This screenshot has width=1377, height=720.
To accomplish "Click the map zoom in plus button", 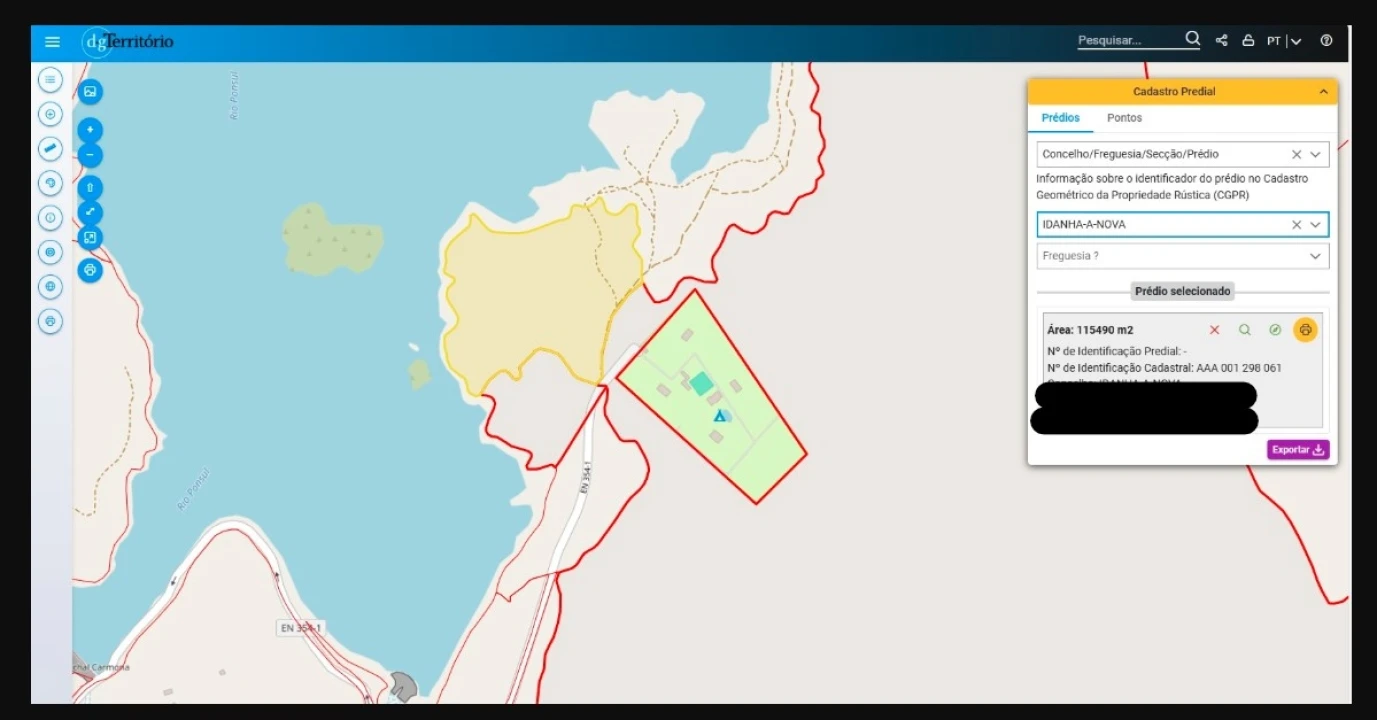I will [90, 130].
